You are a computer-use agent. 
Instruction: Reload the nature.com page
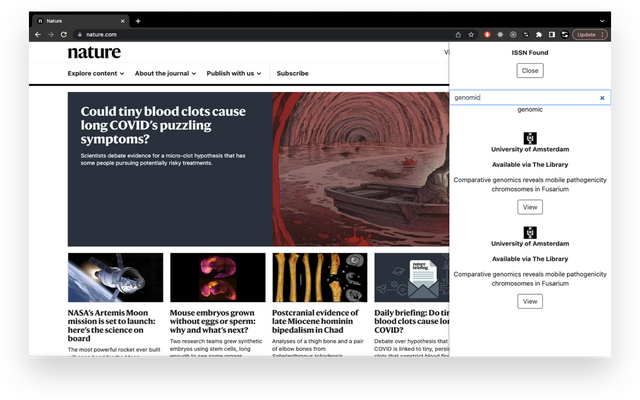(64, 35)
